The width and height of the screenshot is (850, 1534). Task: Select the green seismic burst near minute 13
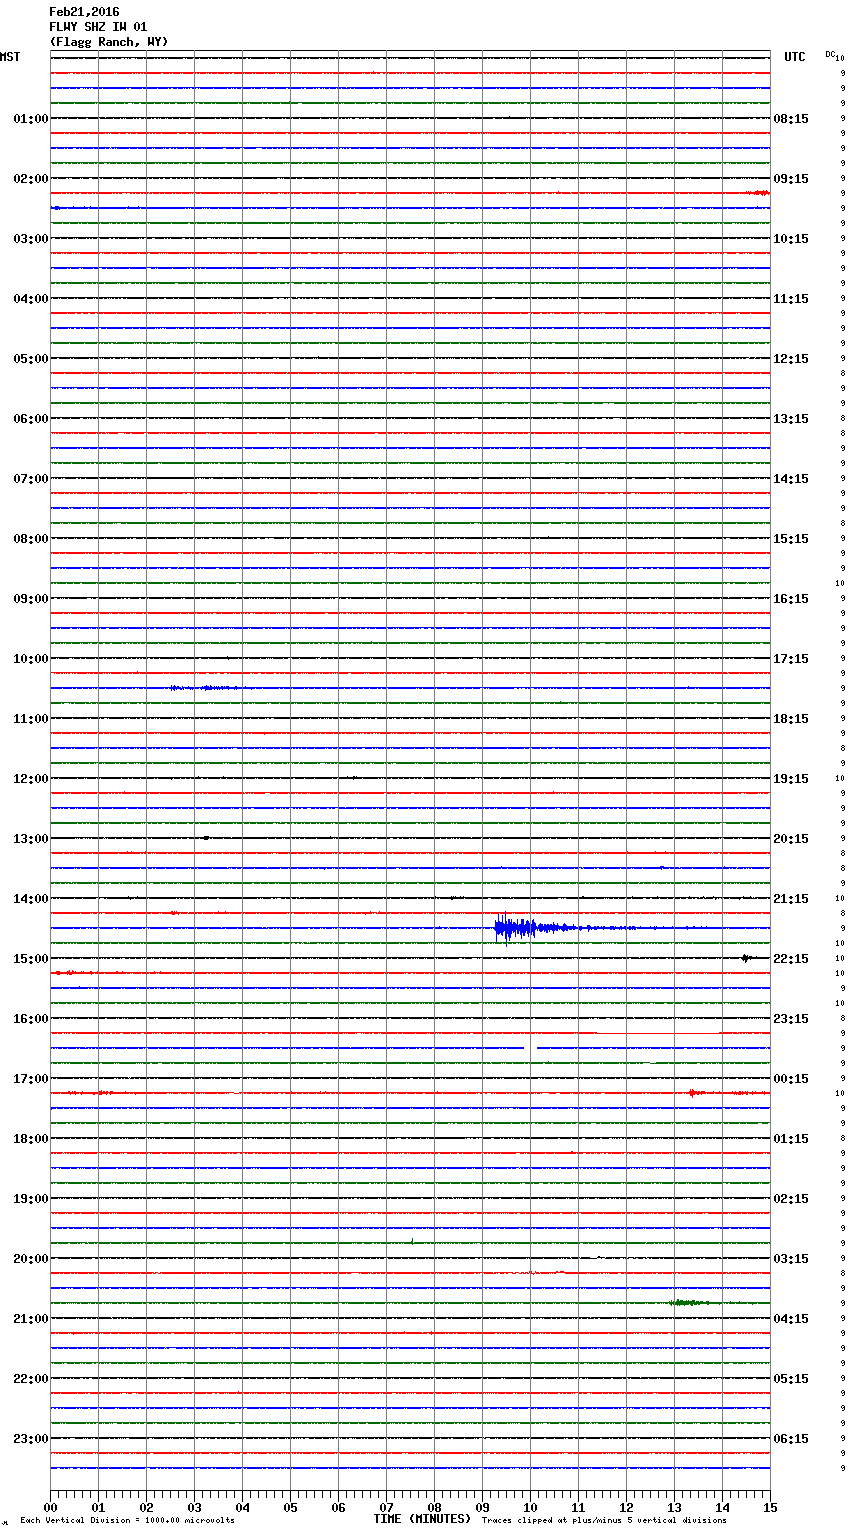[688, 1302]
